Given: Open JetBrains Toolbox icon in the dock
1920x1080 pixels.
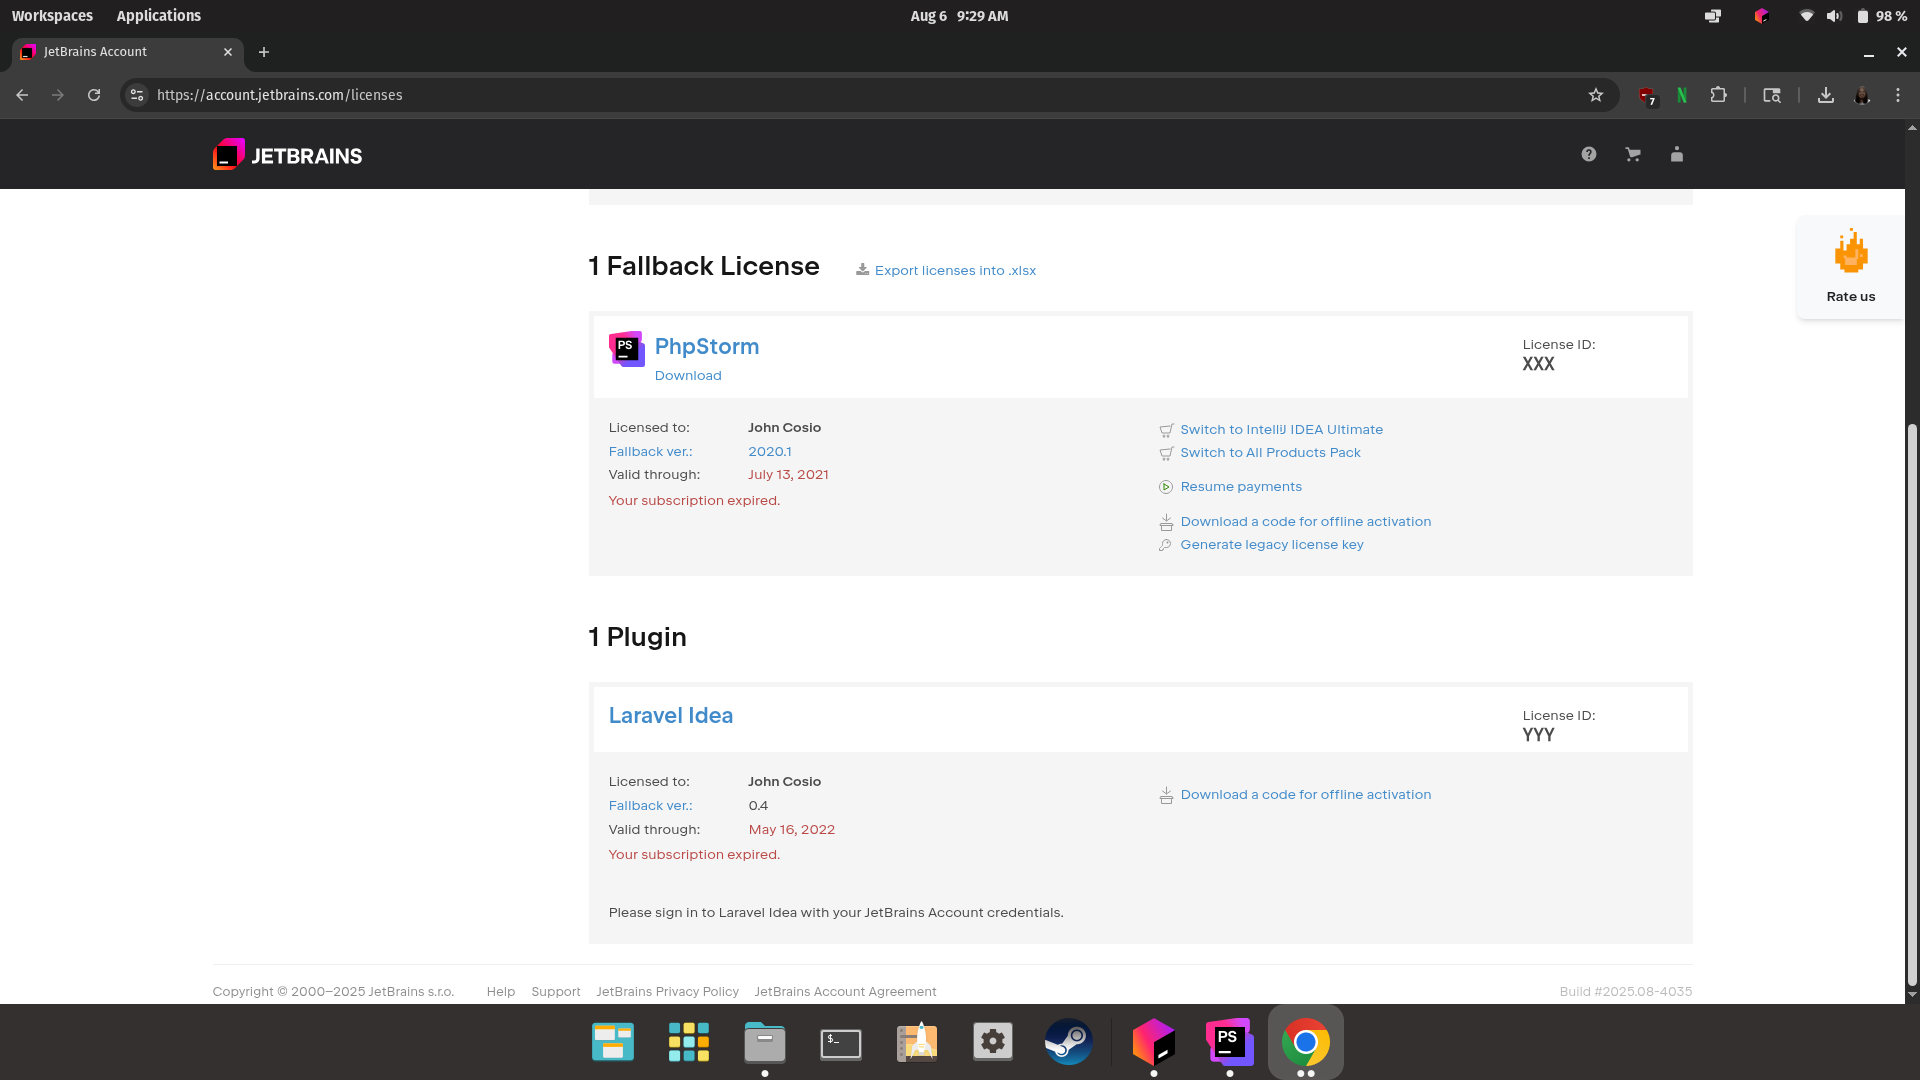Looking at the screenshot, I should (1154, 1042).
